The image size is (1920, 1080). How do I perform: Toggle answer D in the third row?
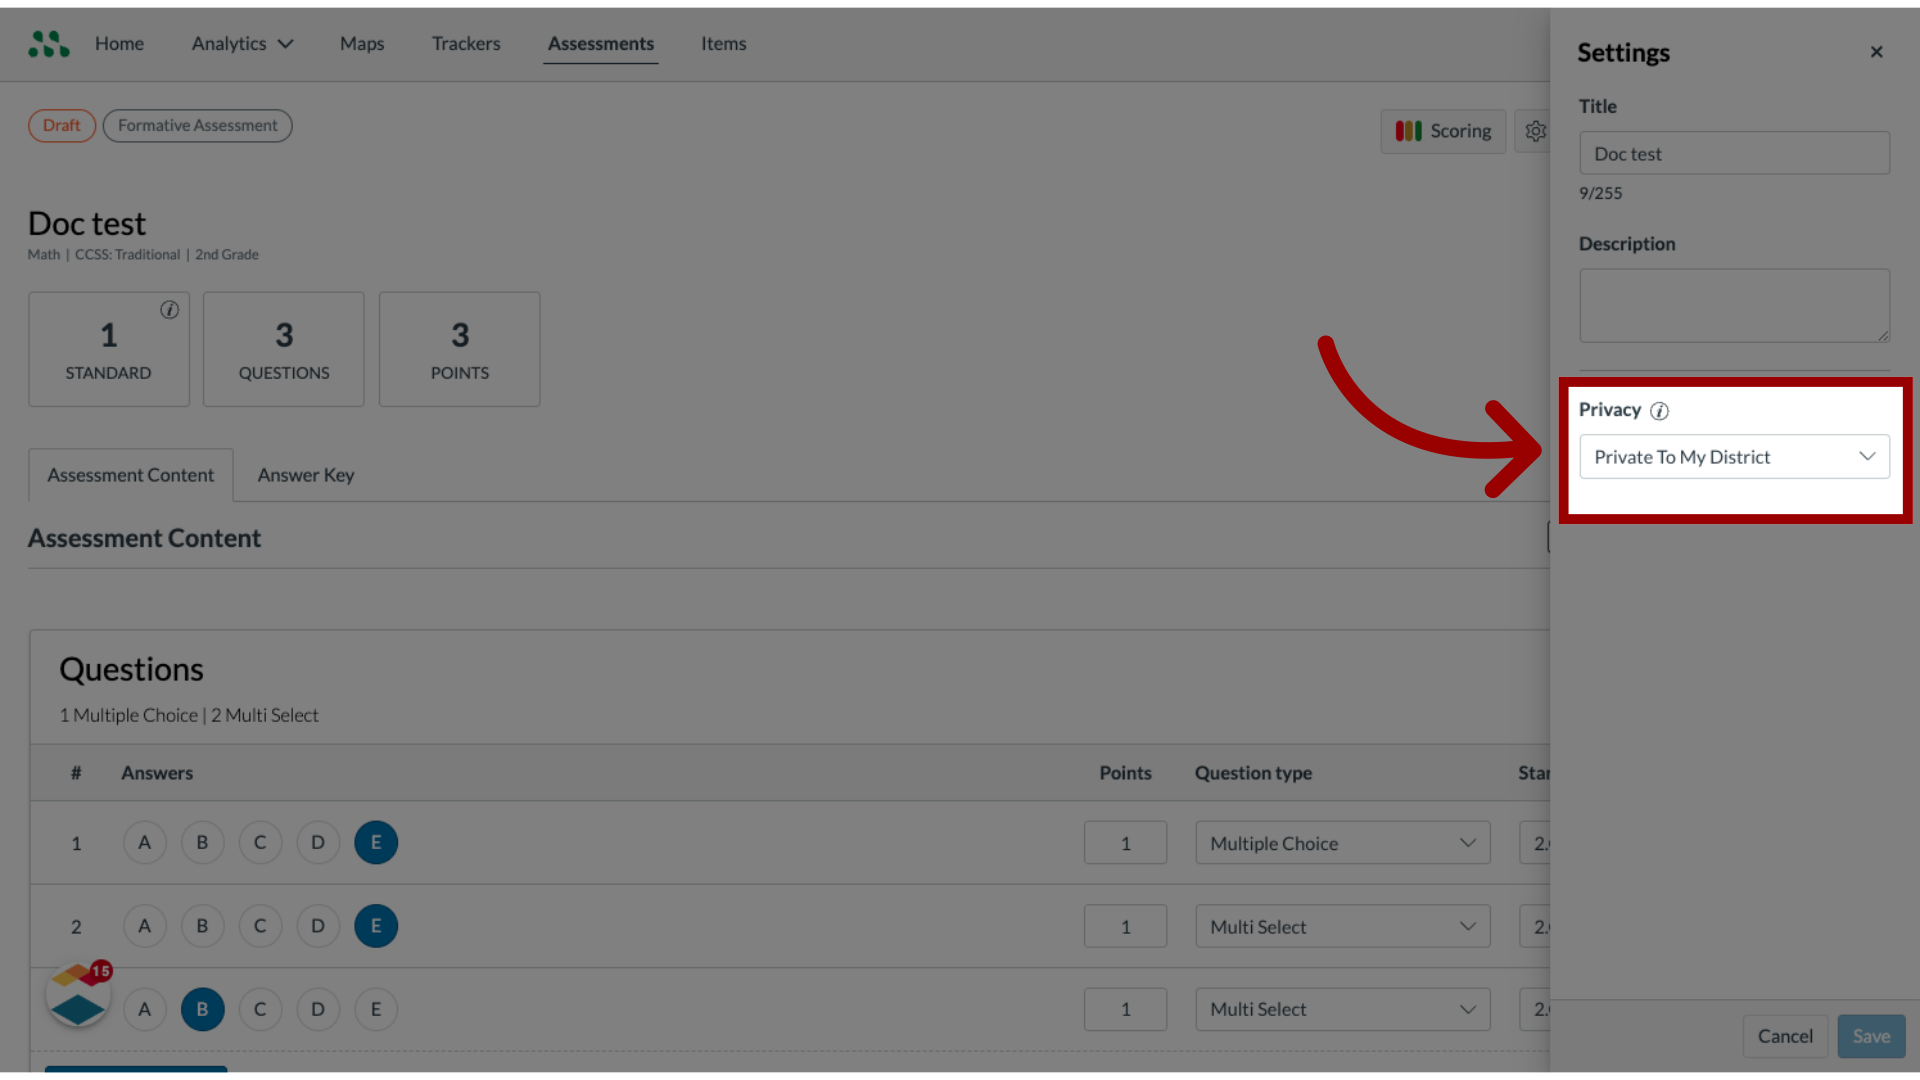click(318, 1010)
